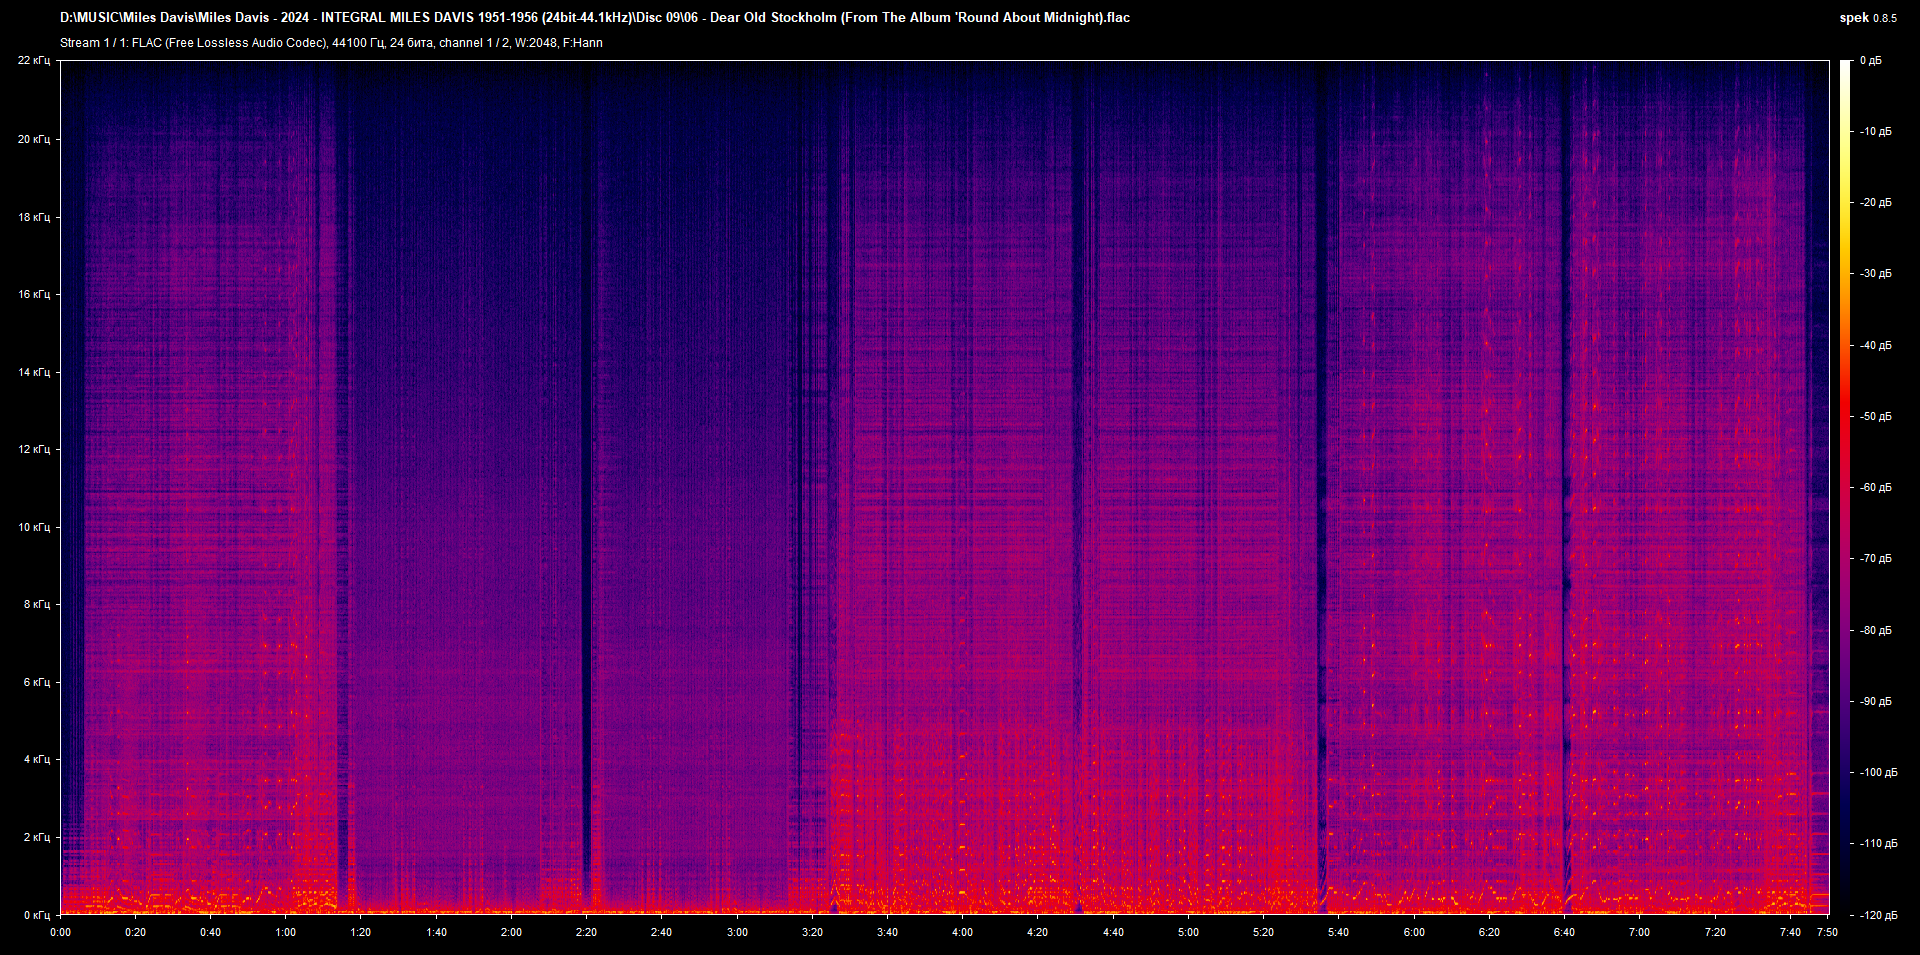Click the 1:20 time axis label
The height and width of the screenshot is (955, 1920).
point(360,932)
